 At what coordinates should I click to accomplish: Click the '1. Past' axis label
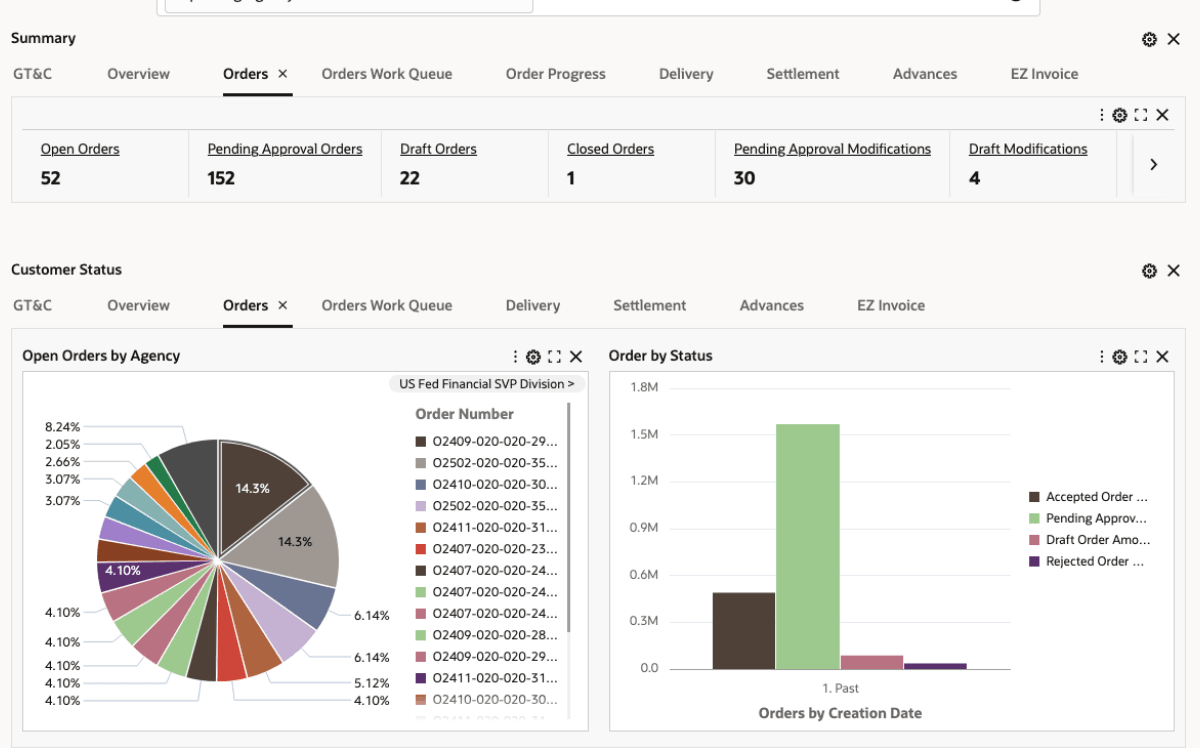click(x=840, y=689)
